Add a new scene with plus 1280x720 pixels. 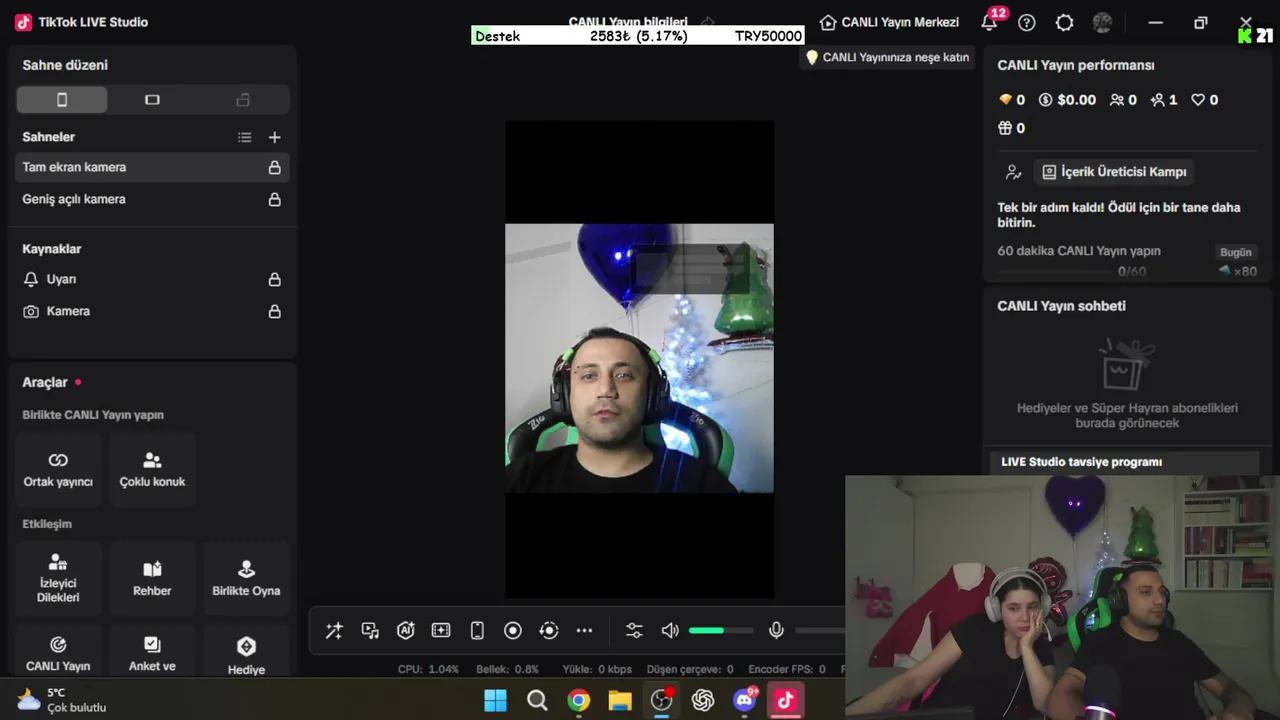coord(275,137)
